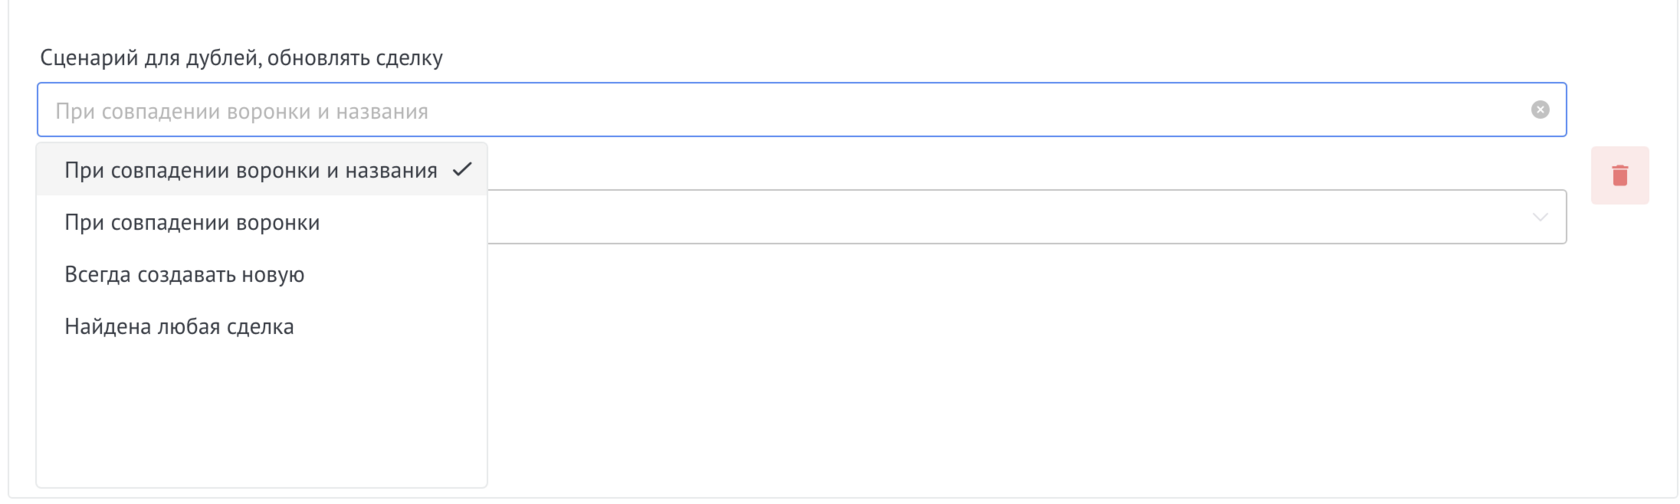
Task: Select "При совпадении воронки и названия" option
Action: point(250,171)
